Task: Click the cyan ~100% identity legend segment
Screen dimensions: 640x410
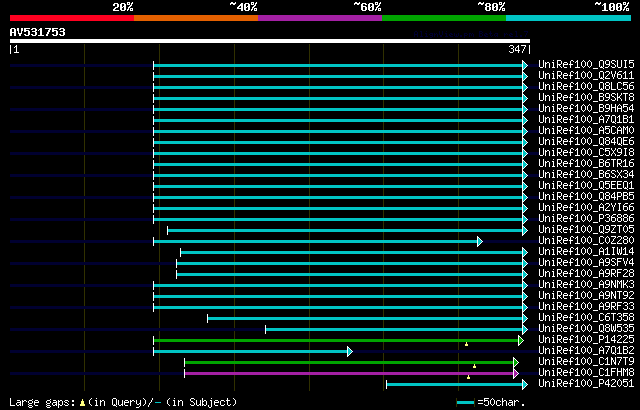Action: 569,18
